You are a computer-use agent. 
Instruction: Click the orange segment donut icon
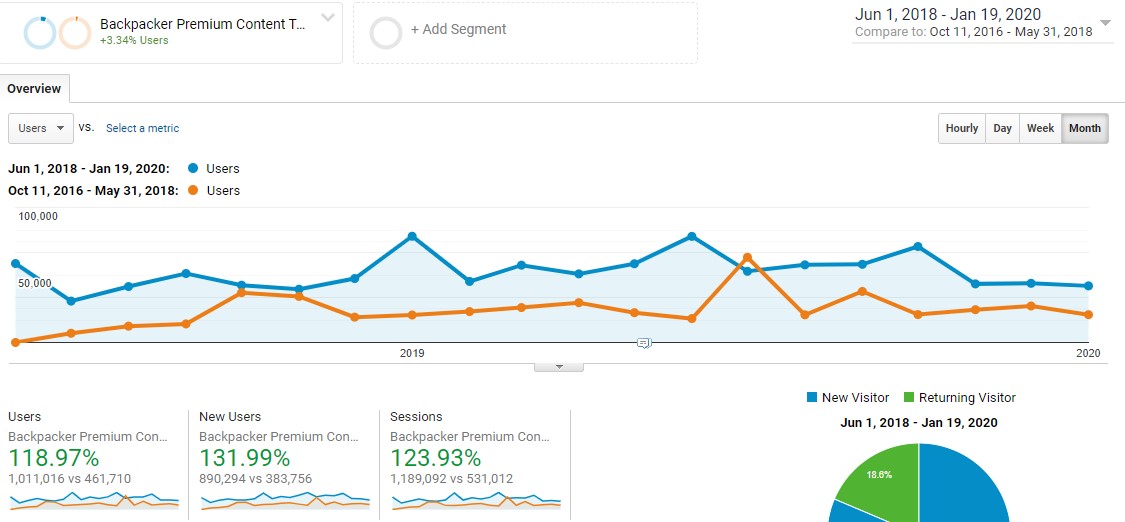coord(75,33)
